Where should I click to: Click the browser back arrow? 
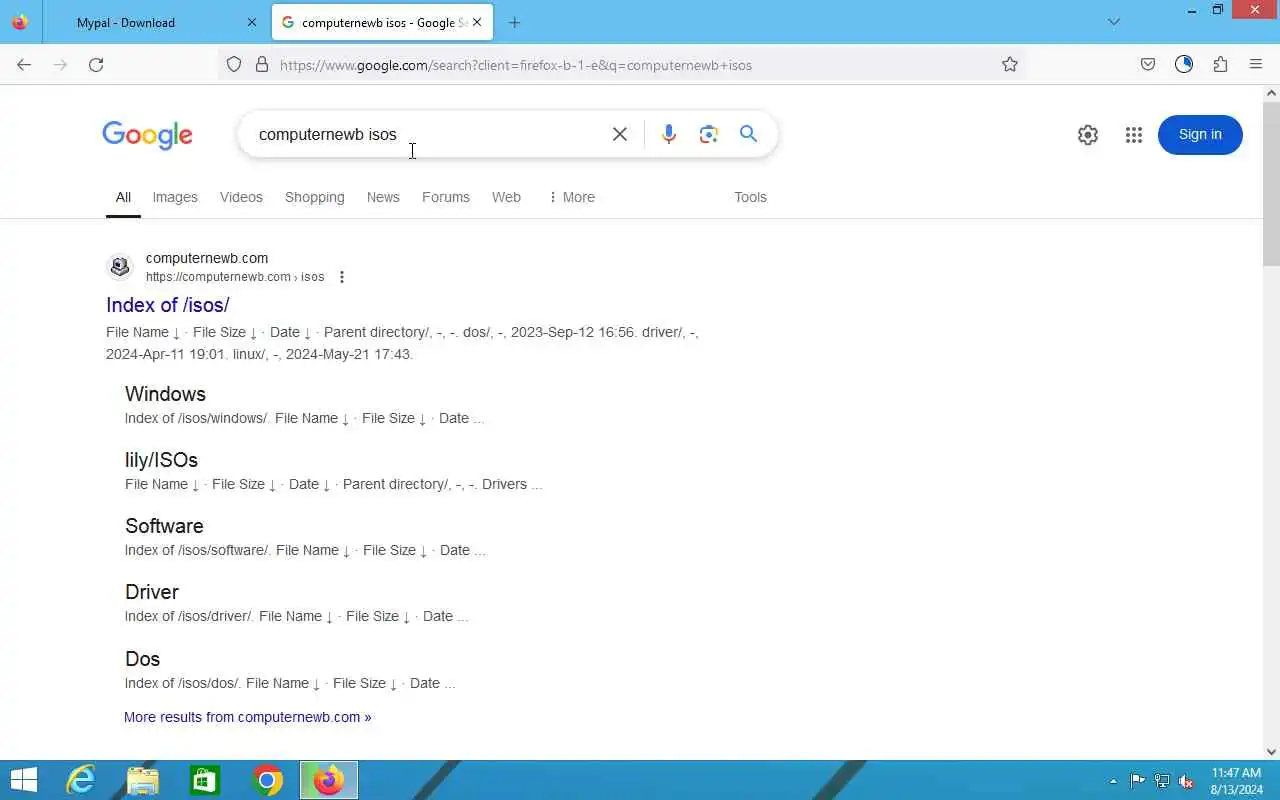click(x=24, y=65)
